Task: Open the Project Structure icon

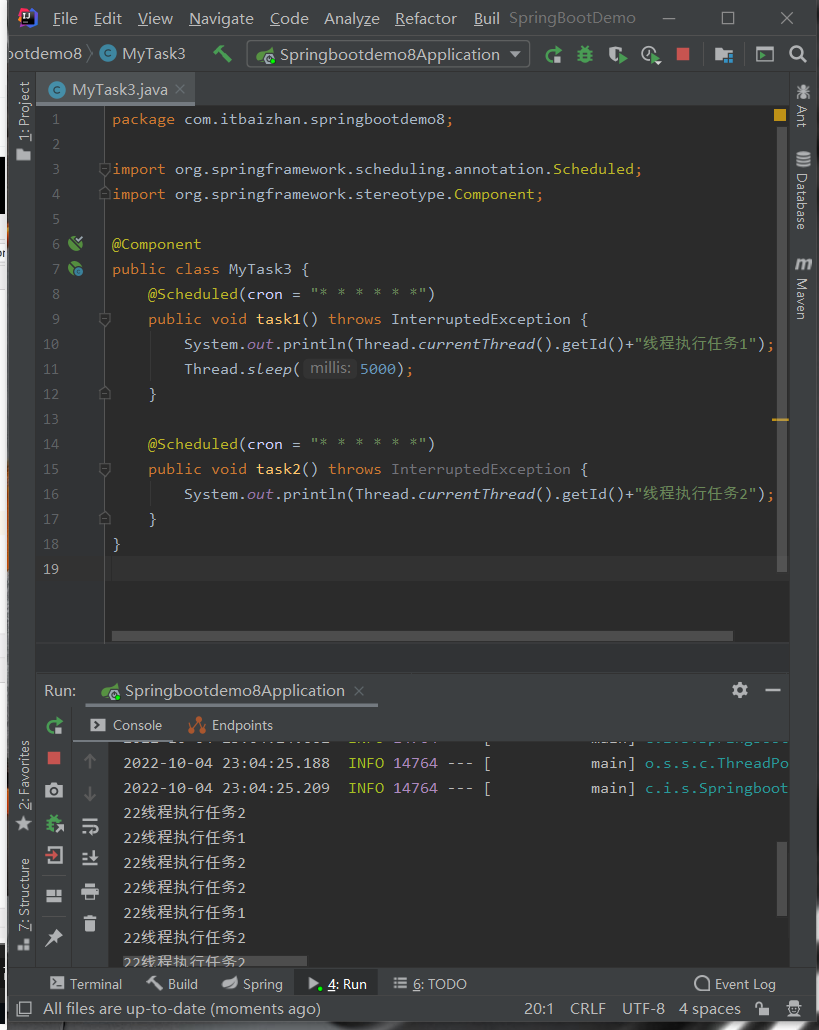Action: tap(724, 55)
